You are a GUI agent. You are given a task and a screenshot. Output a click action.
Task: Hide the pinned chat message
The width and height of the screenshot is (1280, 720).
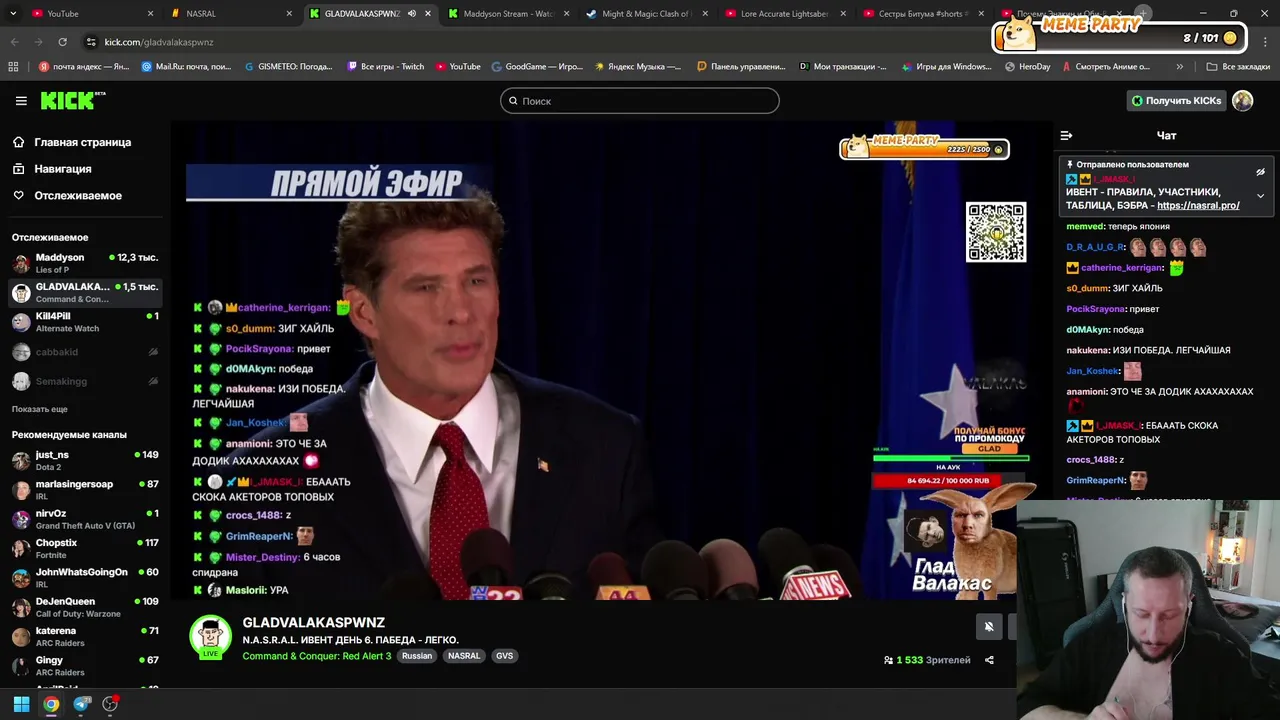tap(1260, 172)
